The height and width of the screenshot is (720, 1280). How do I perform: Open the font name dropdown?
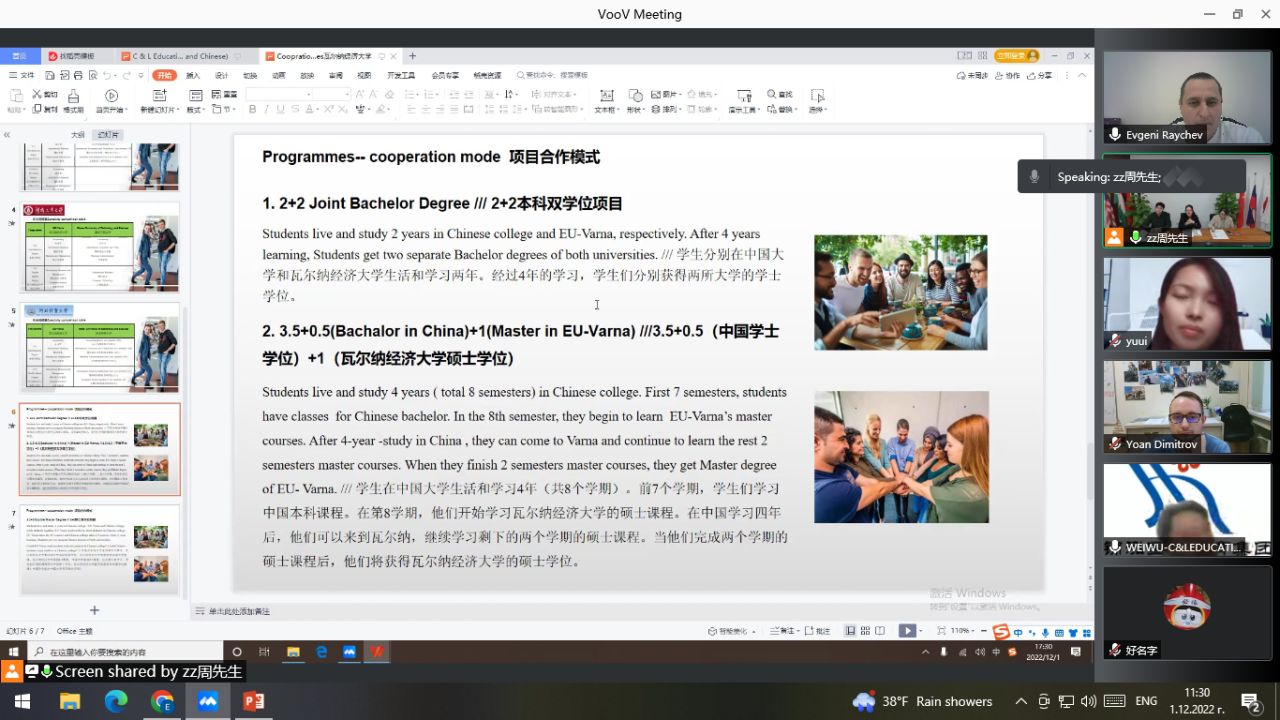tap(308, 94)
